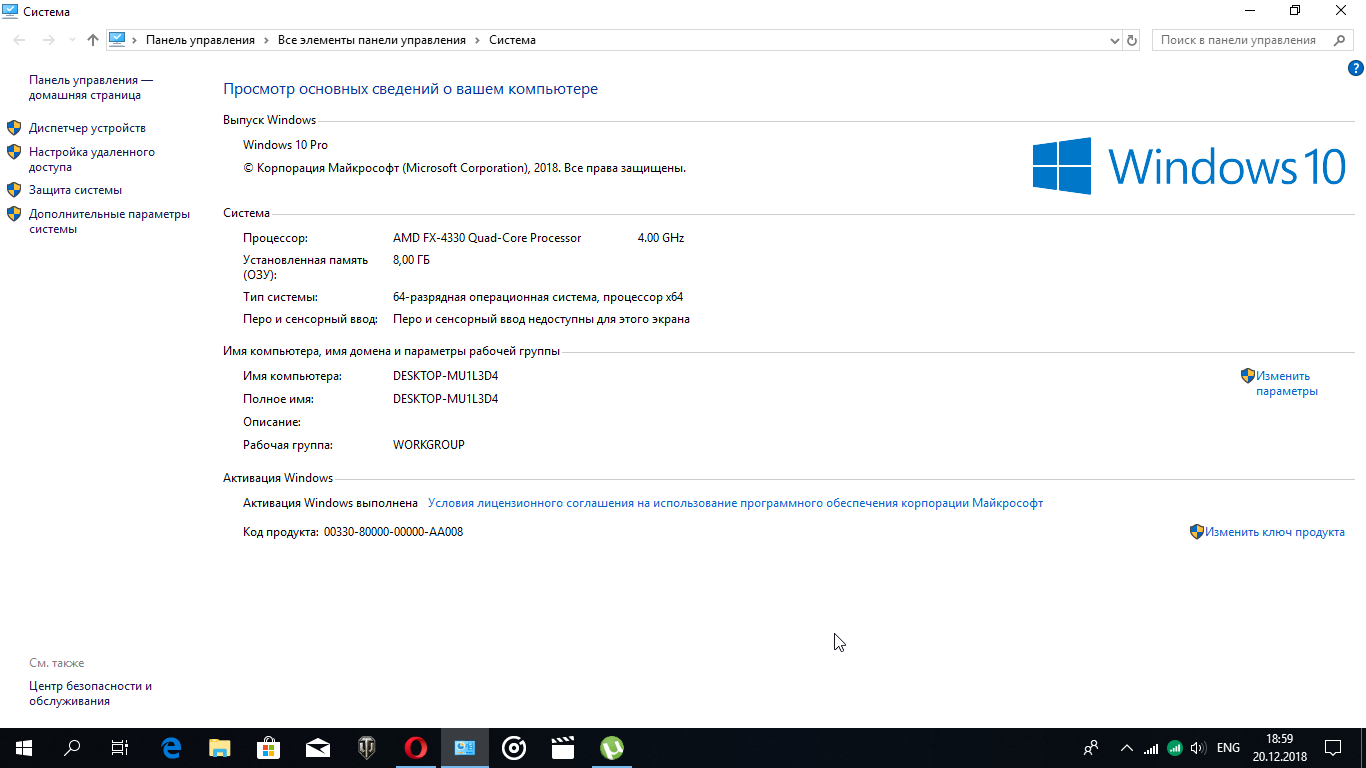Open "Настройка удаленного доступа"
Screen dimensions: 1366x768
click(92, 160)
